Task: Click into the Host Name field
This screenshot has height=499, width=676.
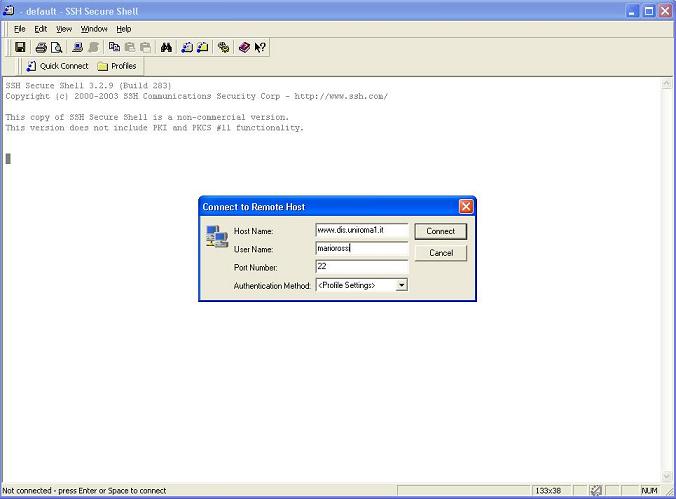Action: point(361,231)
